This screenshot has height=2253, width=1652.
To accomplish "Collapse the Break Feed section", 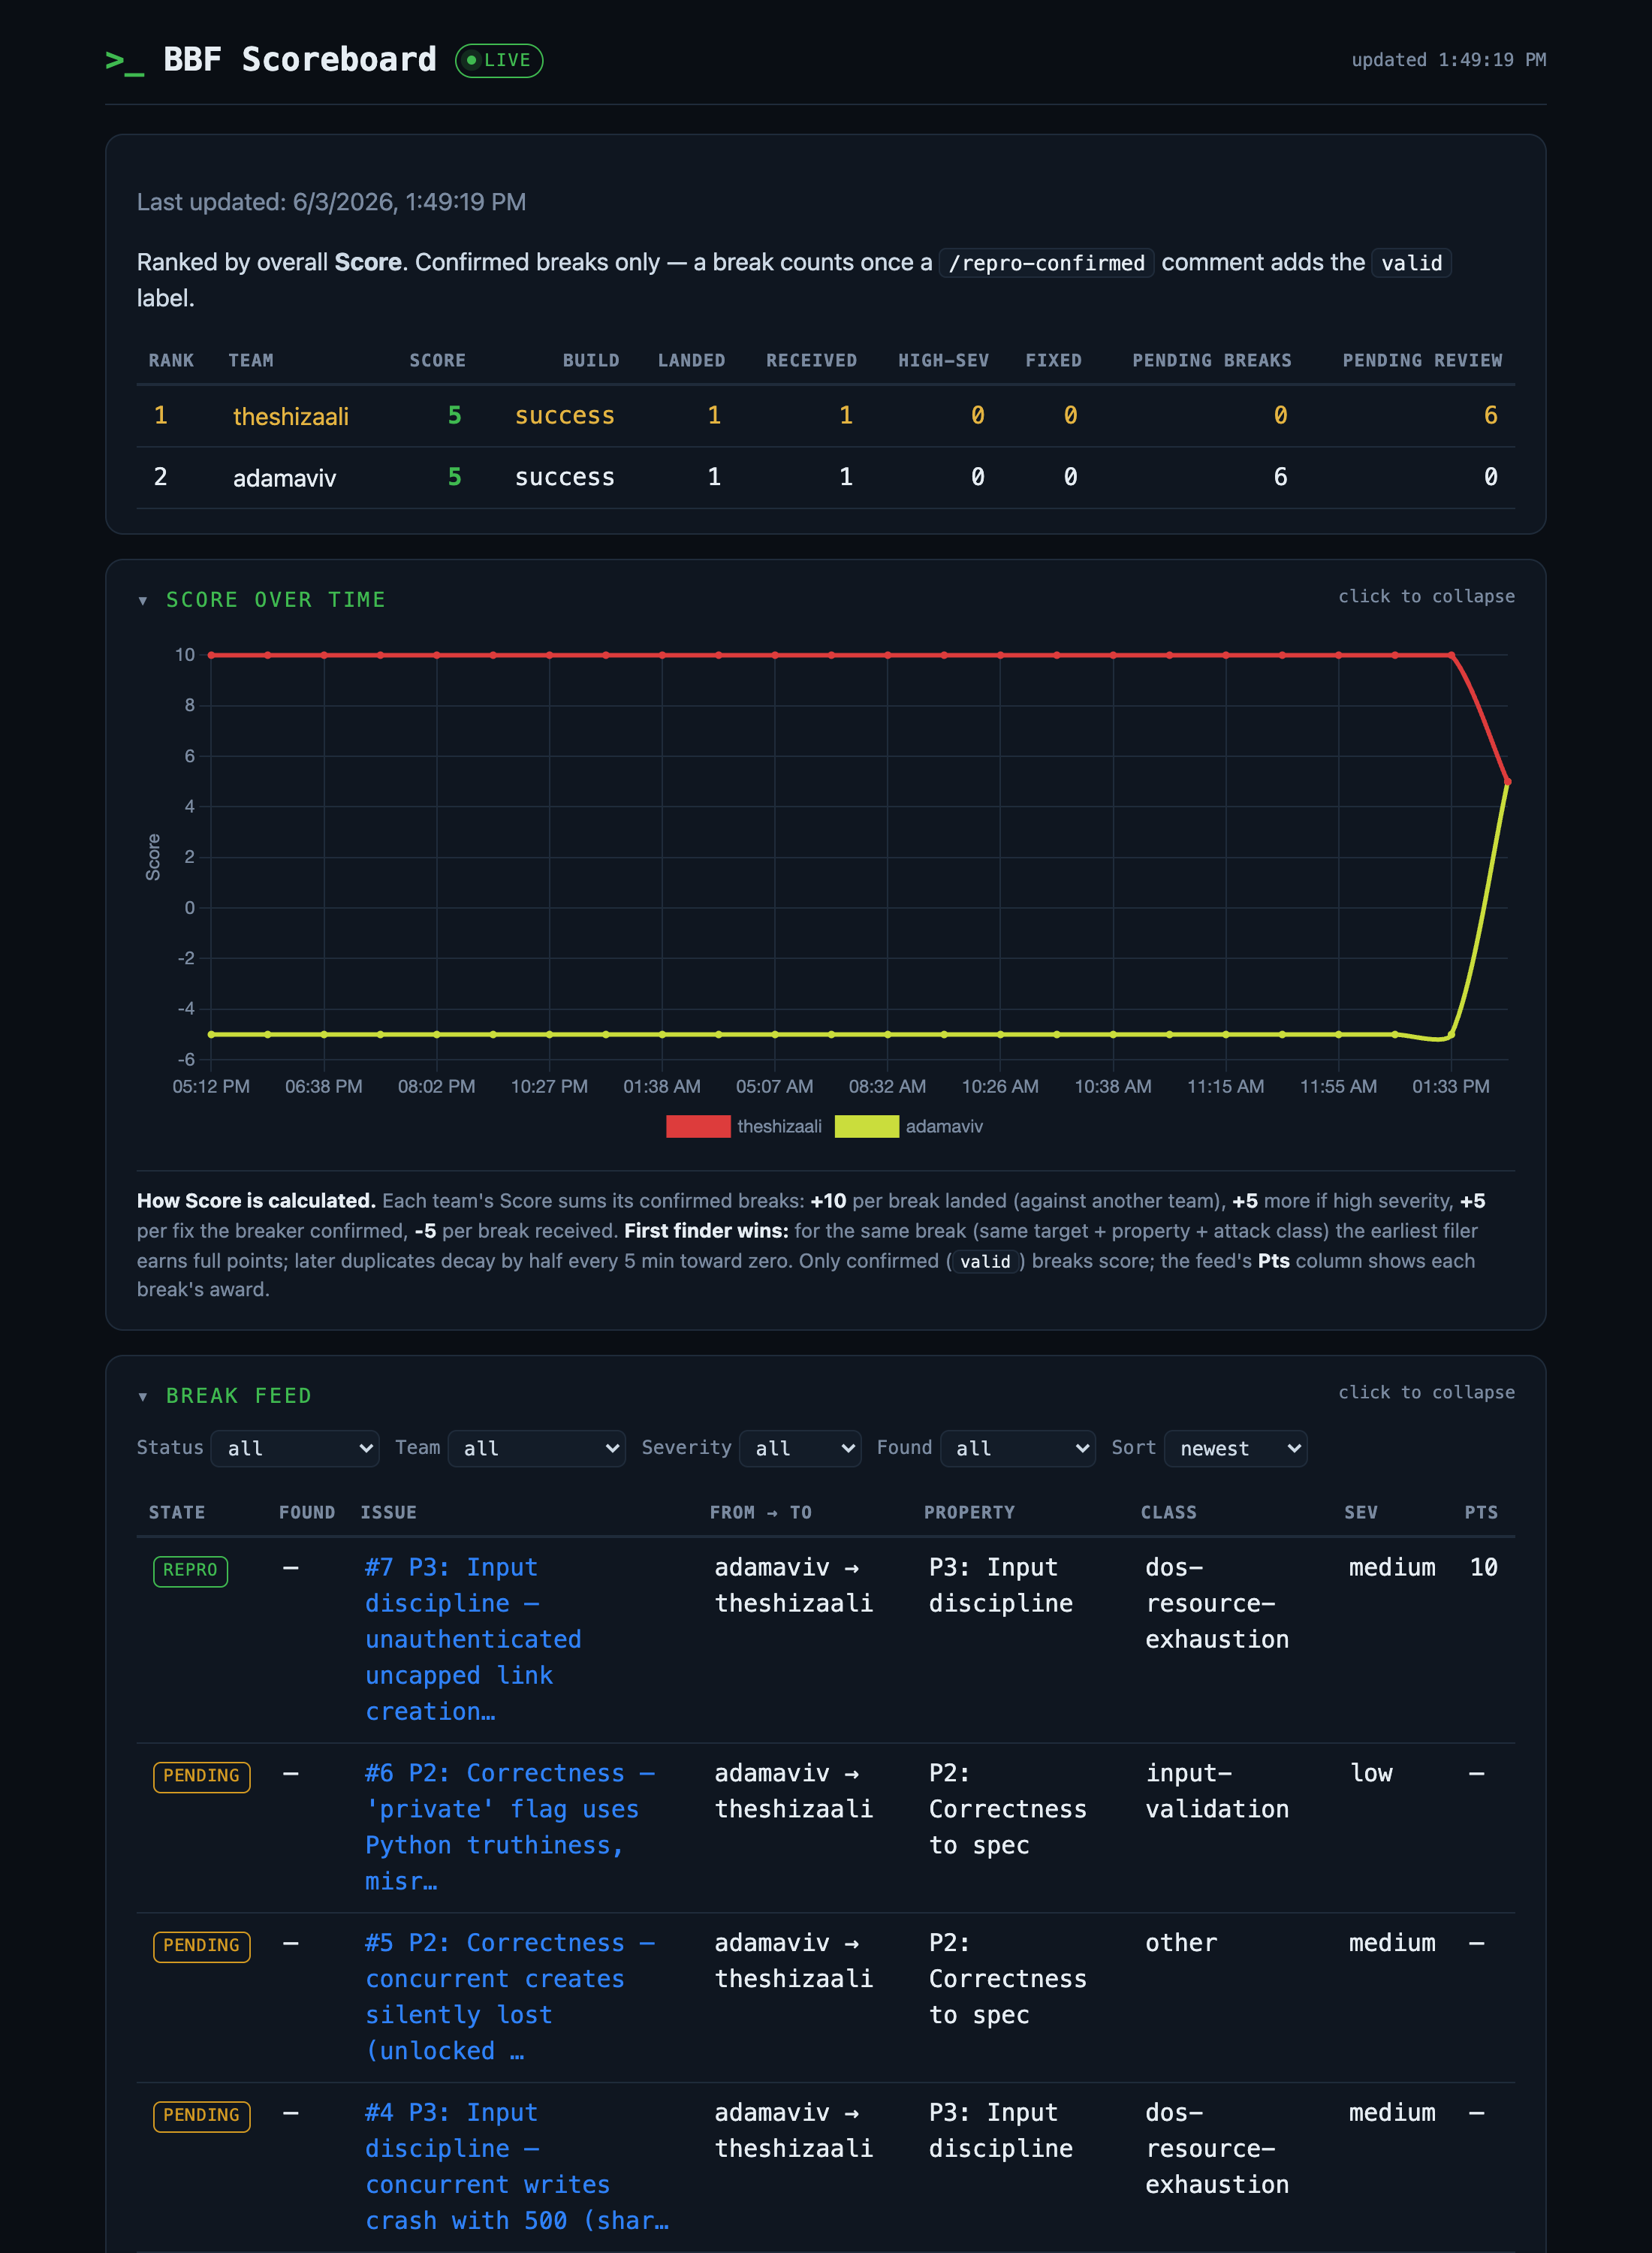I will point(238,1395).
